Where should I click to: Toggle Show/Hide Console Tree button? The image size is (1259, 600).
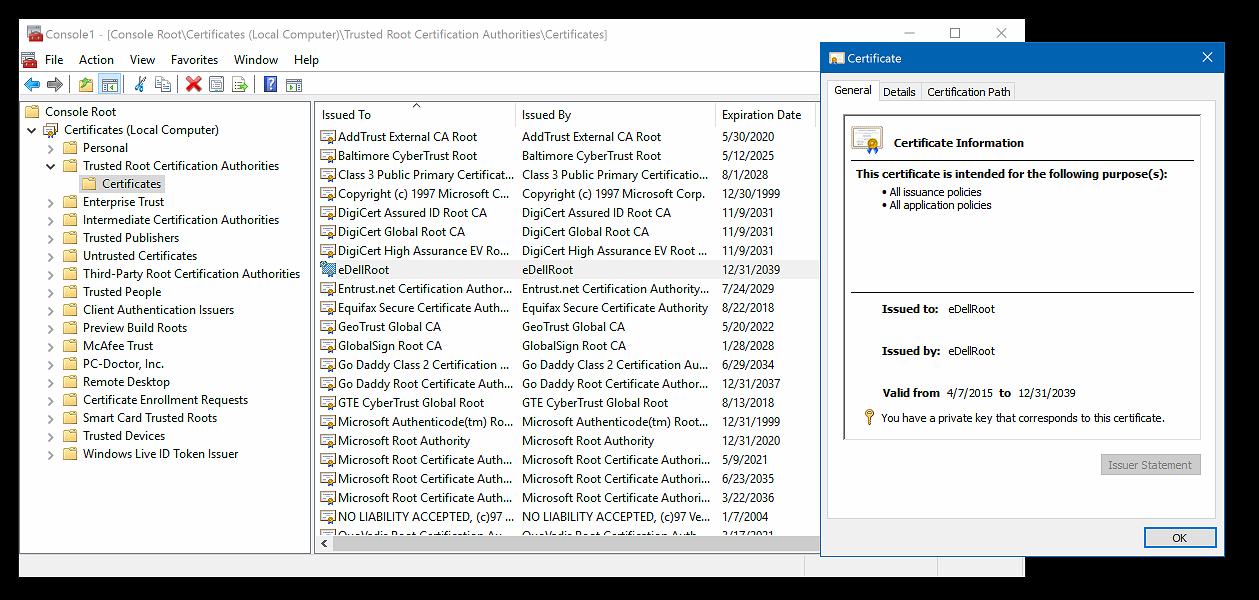[x=110, y=85]
